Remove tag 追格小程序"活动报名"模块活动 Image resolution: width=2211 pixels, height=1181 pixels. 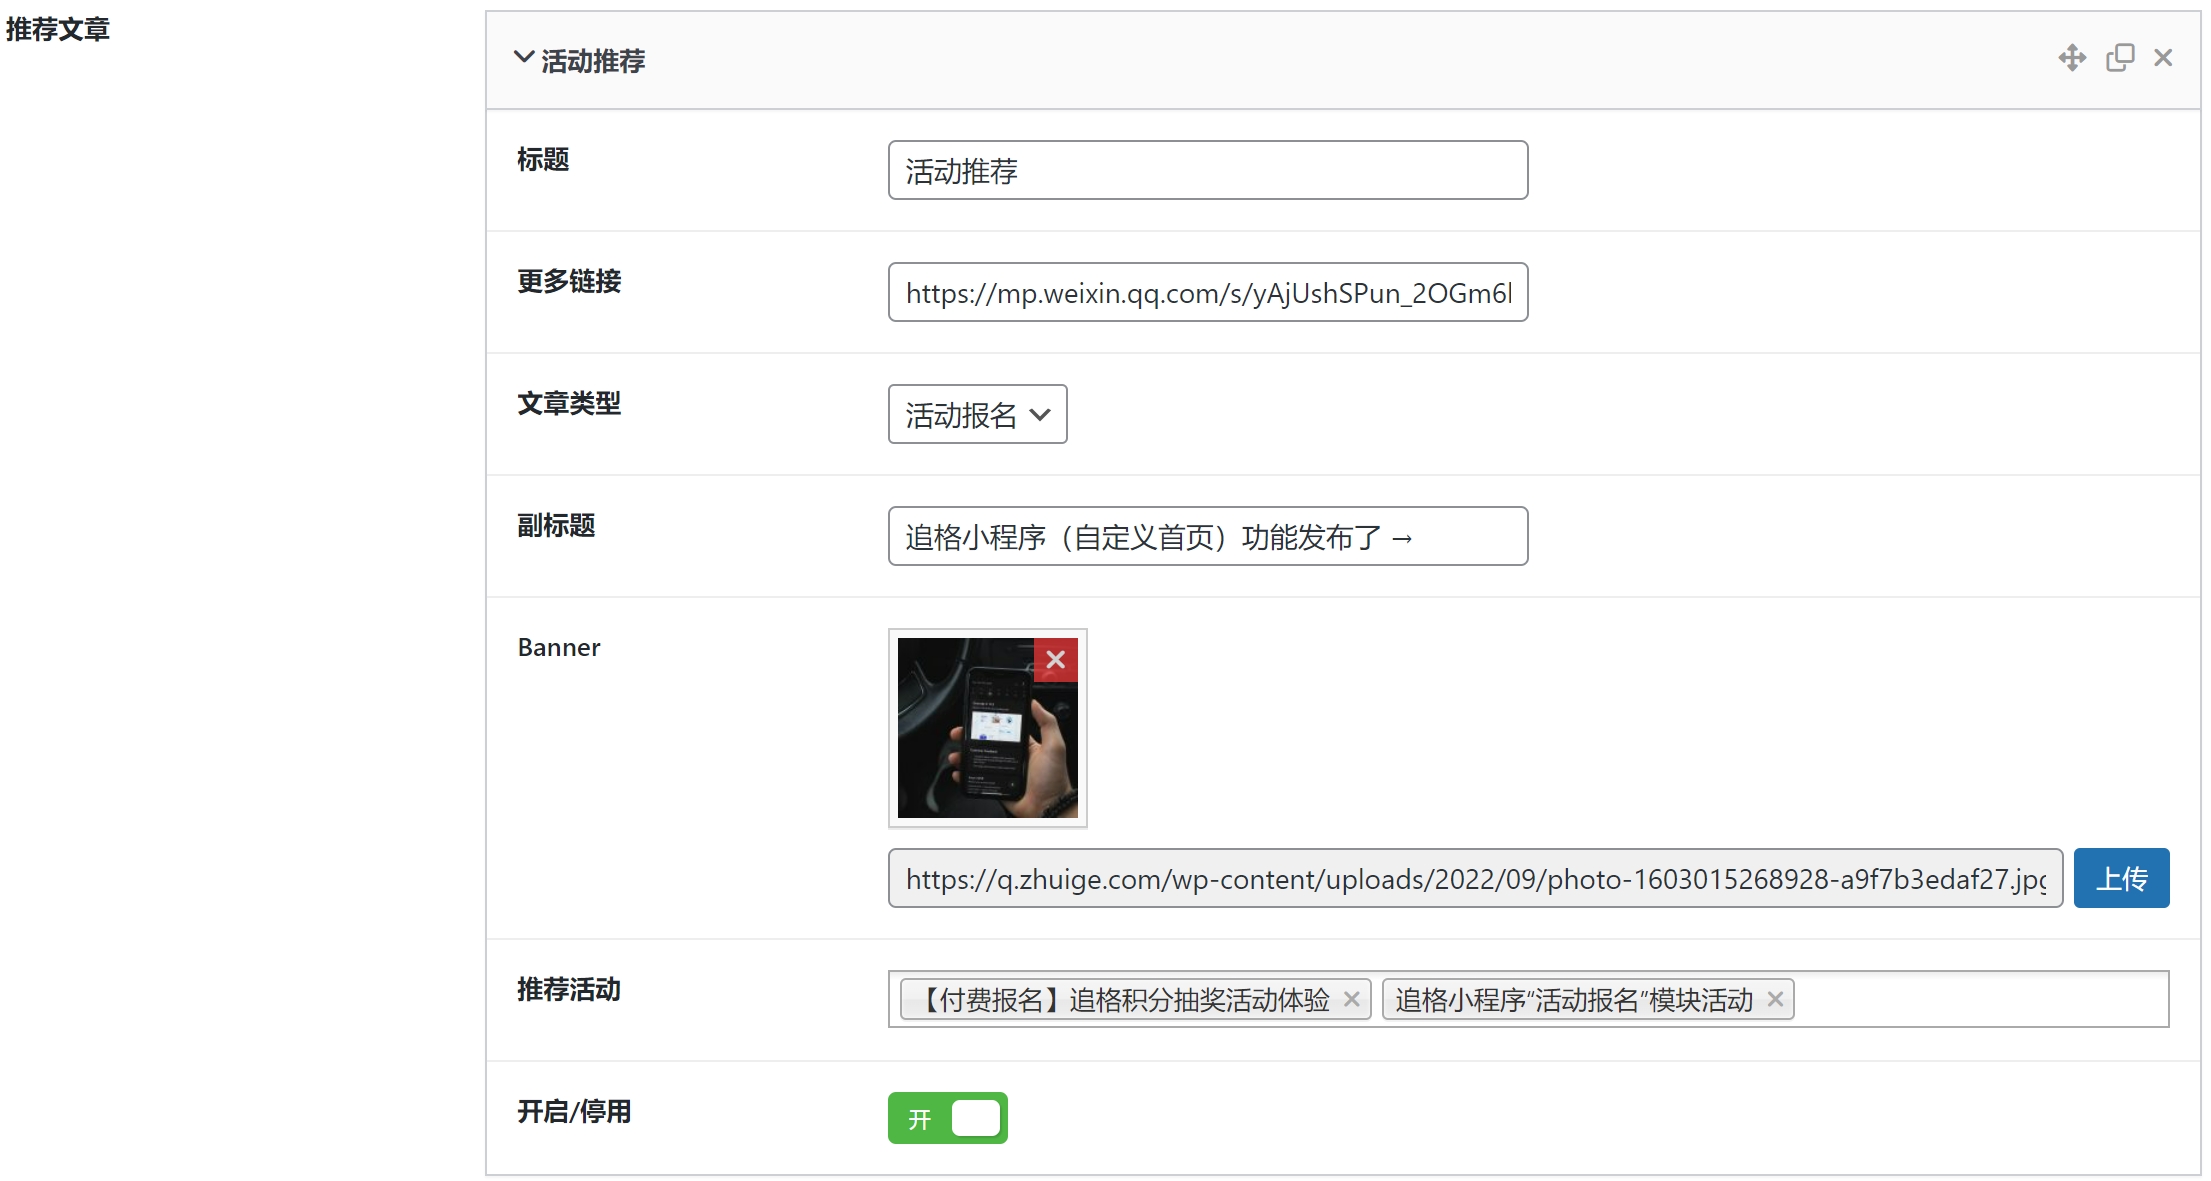pos(1775,999)
